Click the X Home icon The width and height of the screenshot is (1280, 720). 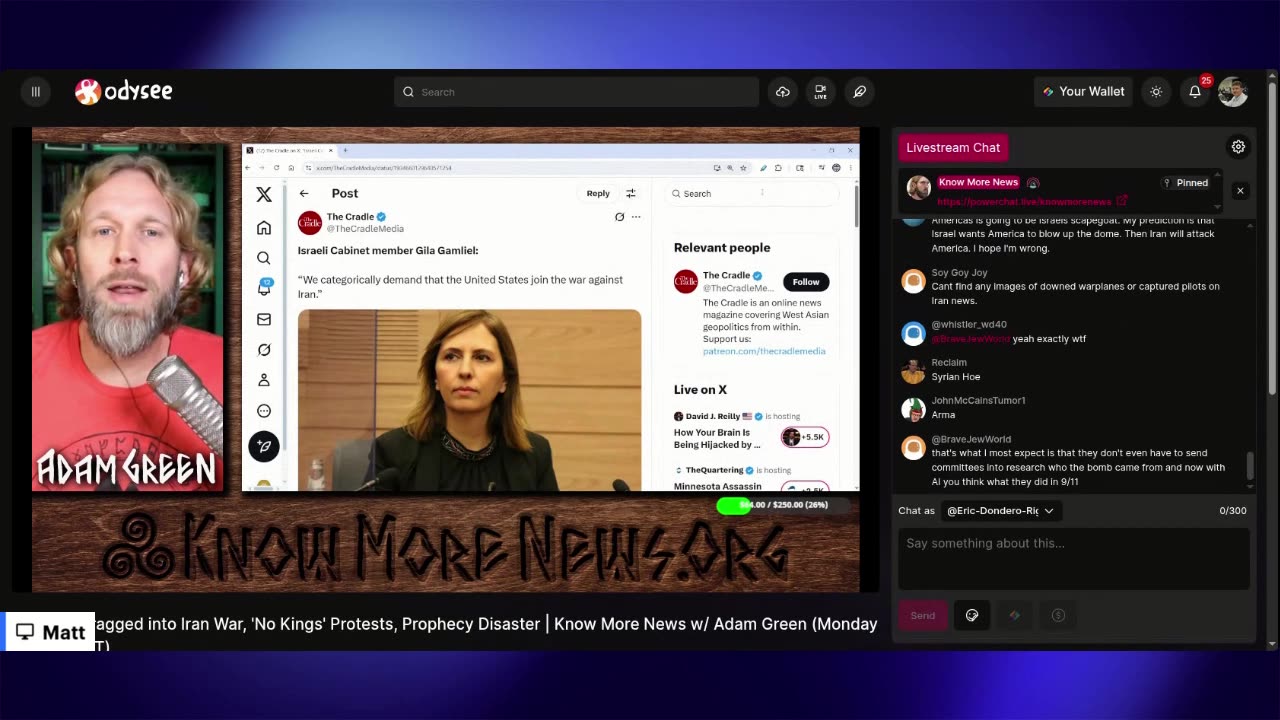(x=264, y=228)
